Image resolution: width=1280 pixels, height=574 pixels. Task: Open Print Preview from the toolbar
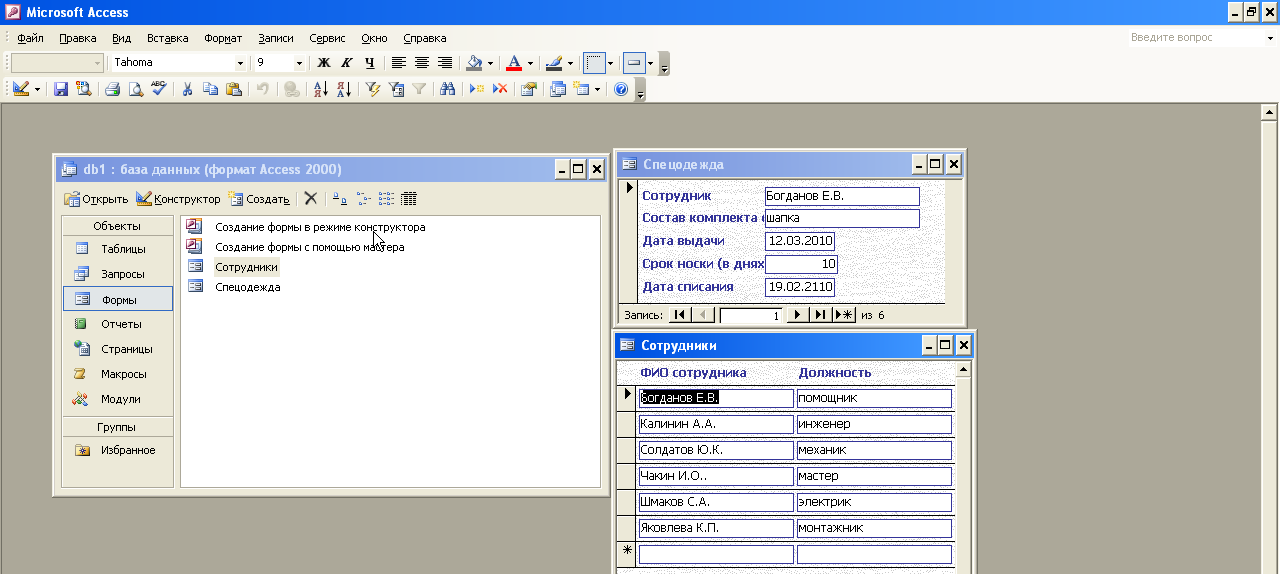coord(135,89)
